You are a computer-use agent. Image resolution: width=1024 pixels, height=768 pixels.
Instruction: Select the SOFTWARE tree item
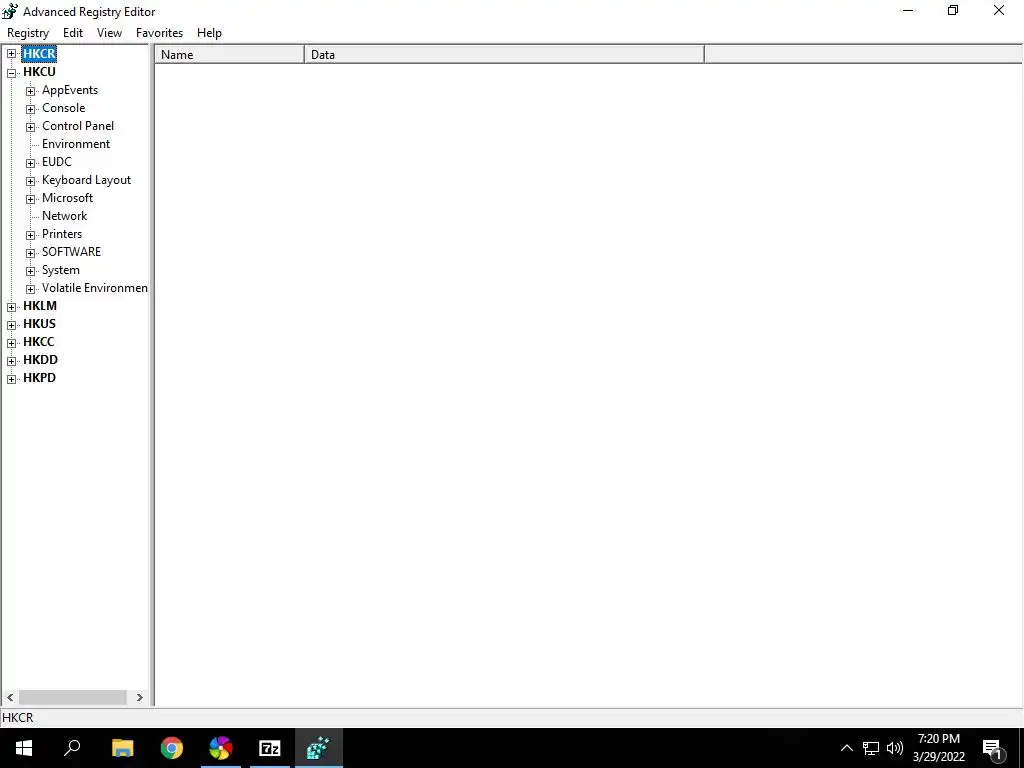tap(71, 251)
